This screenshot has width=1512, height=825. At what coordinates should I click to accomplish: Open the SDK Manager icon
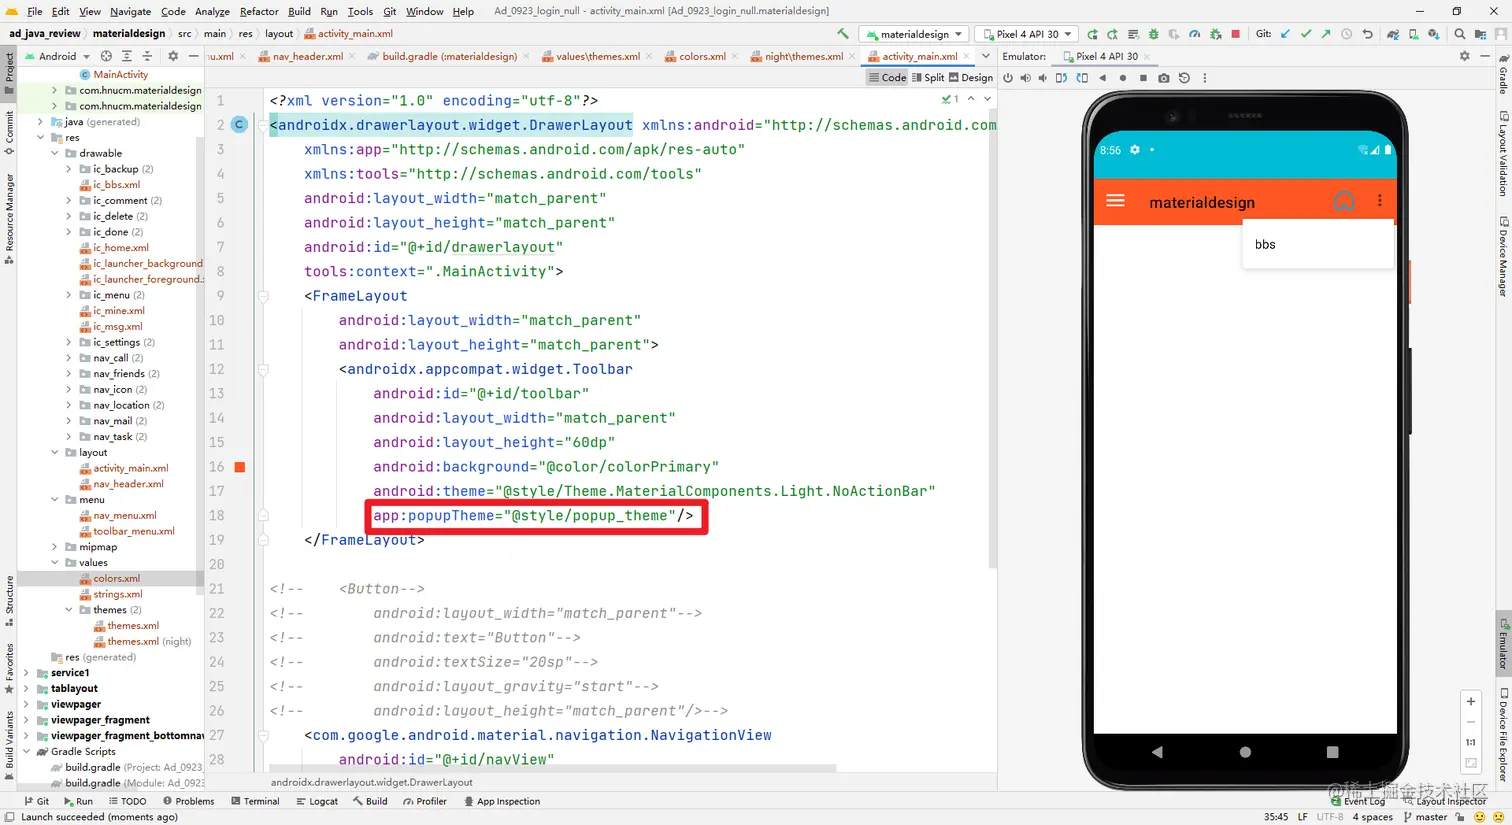click(x=1434, y=34)
